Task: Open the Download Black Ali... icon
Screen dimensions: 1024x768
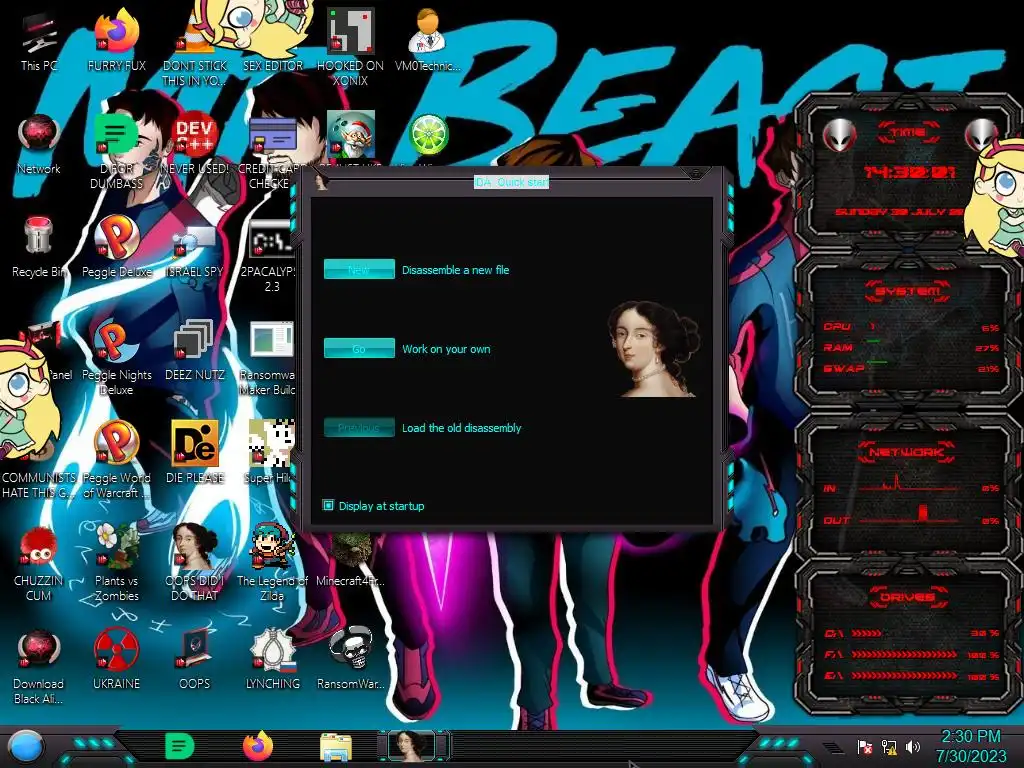Action: (x=39, y=667)
